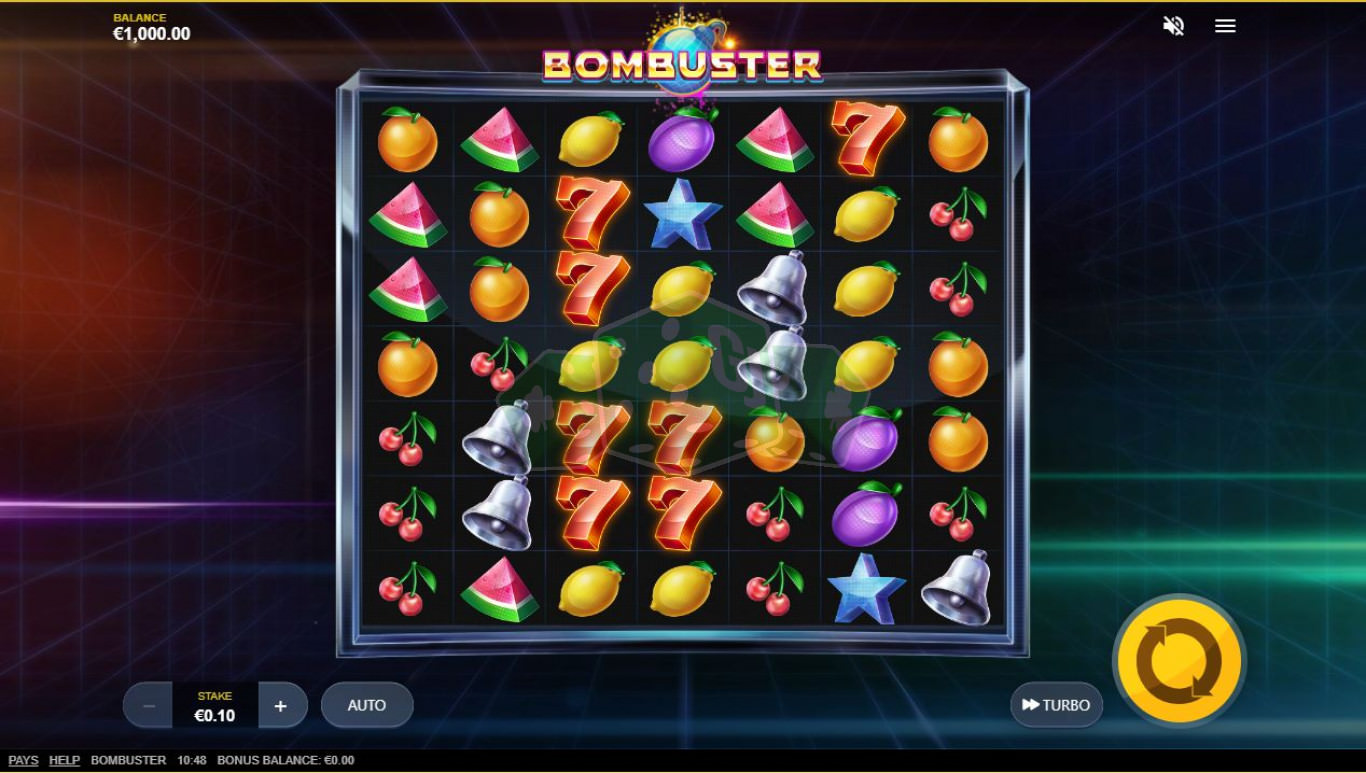1366x773 pixels.
Task: Click the bottom-right silver bell symbol
Action: [x=957, y=588]
